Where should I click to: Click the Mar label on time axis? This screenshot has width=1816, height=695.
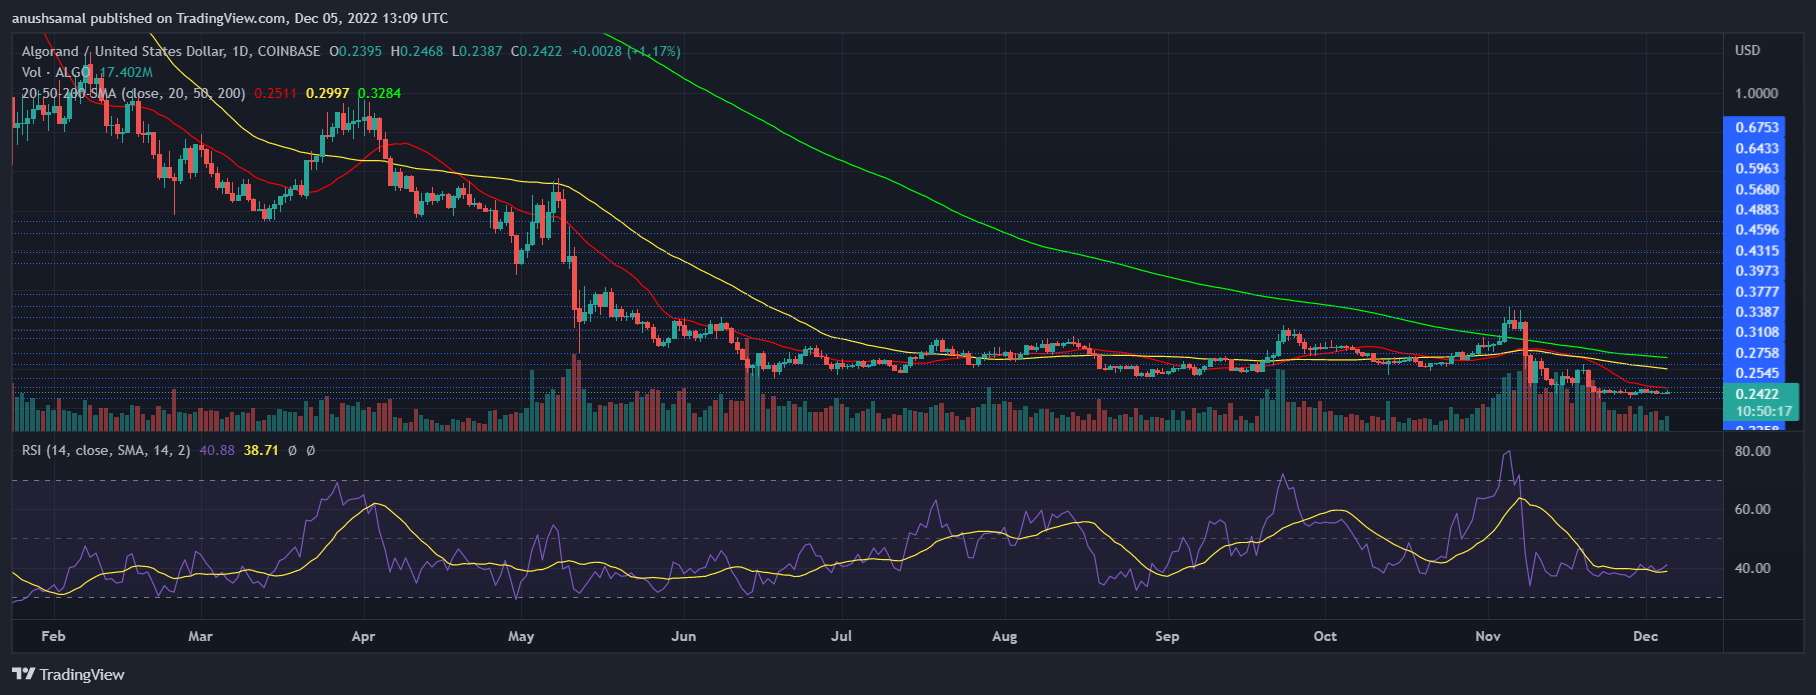(200, 636)
